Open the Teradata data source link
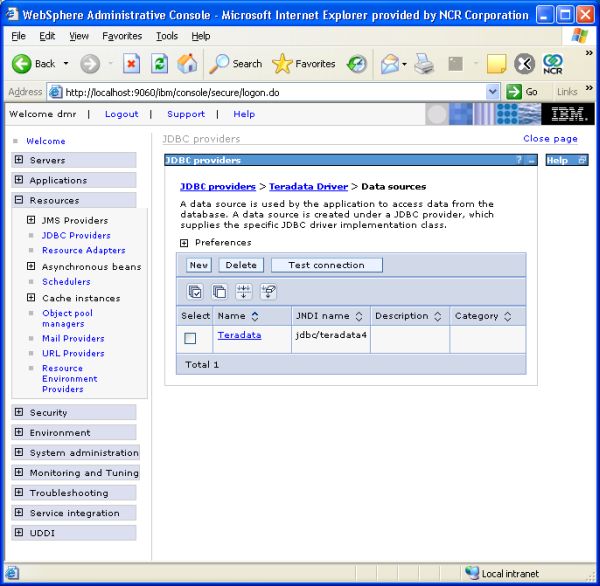The width and height of the screenshot is (600, 586). click(239, 335)
